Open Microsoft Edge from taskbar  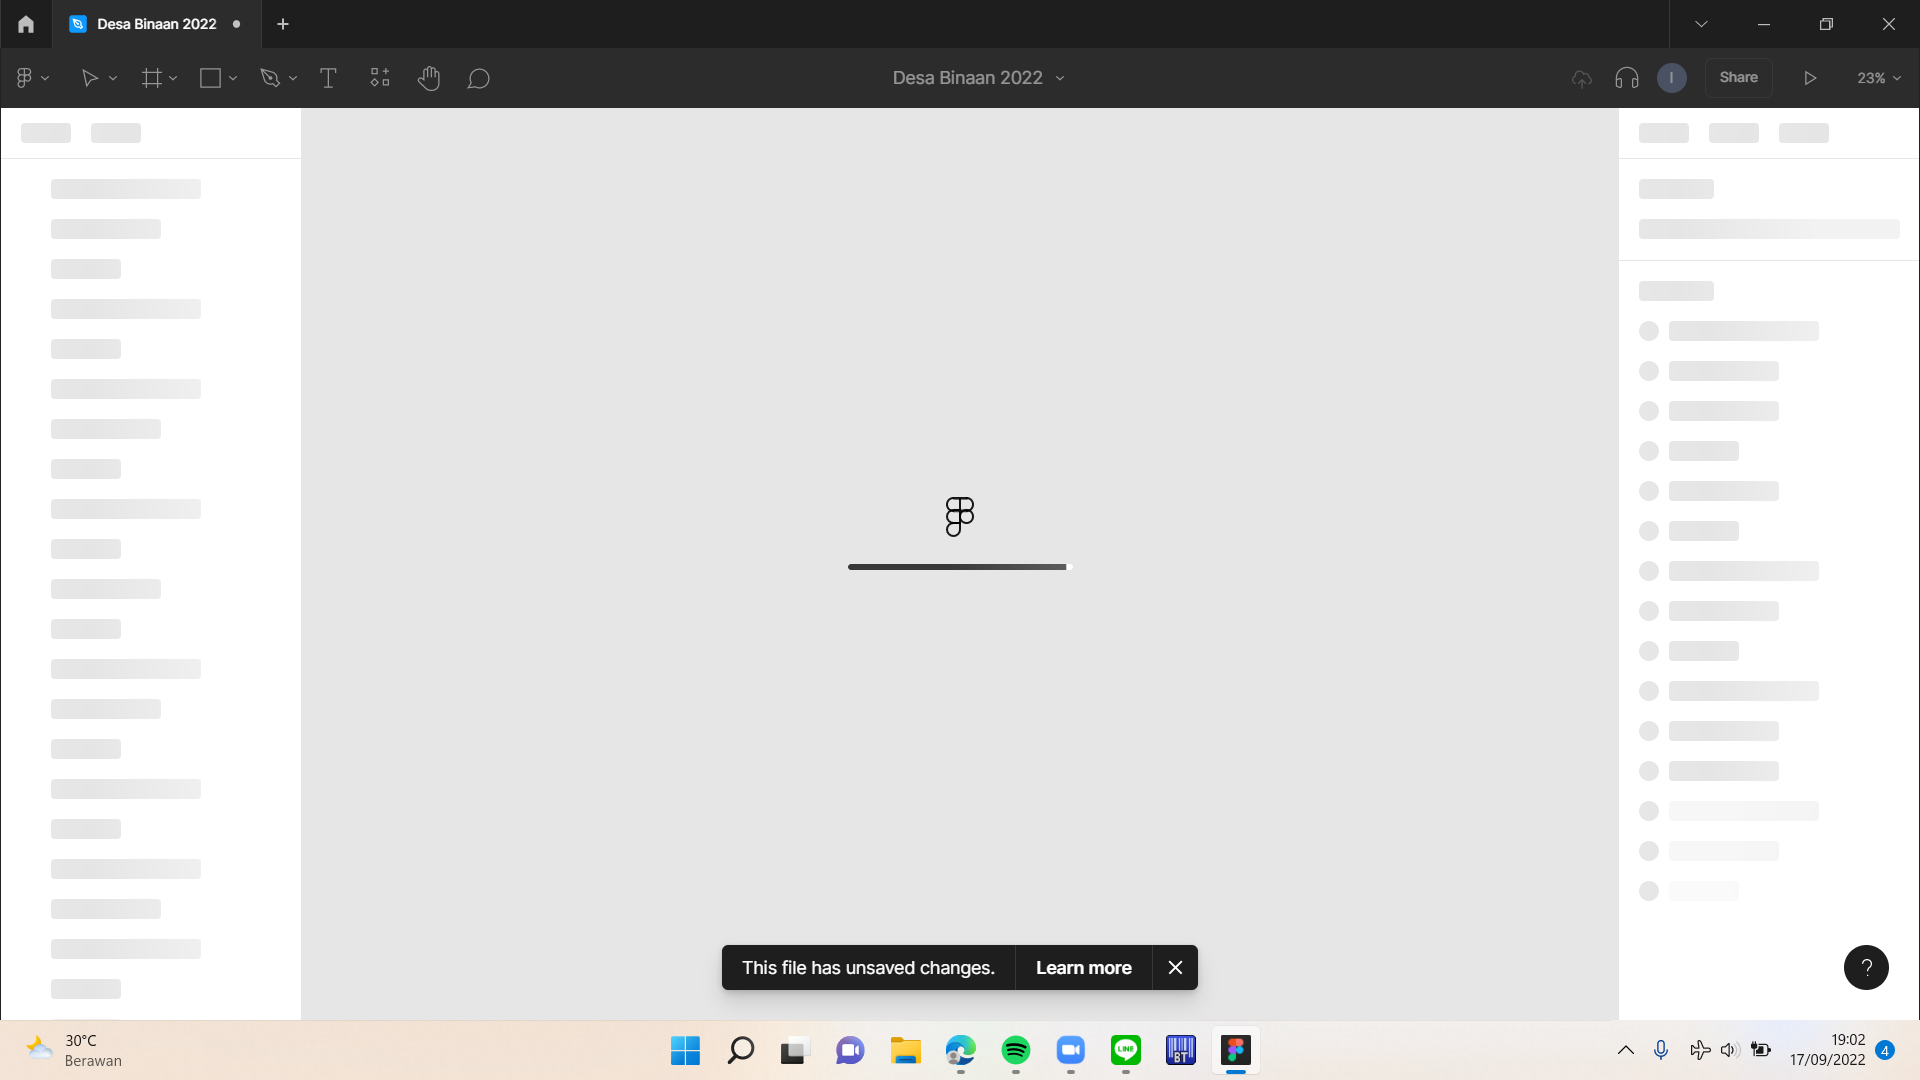960,1051
